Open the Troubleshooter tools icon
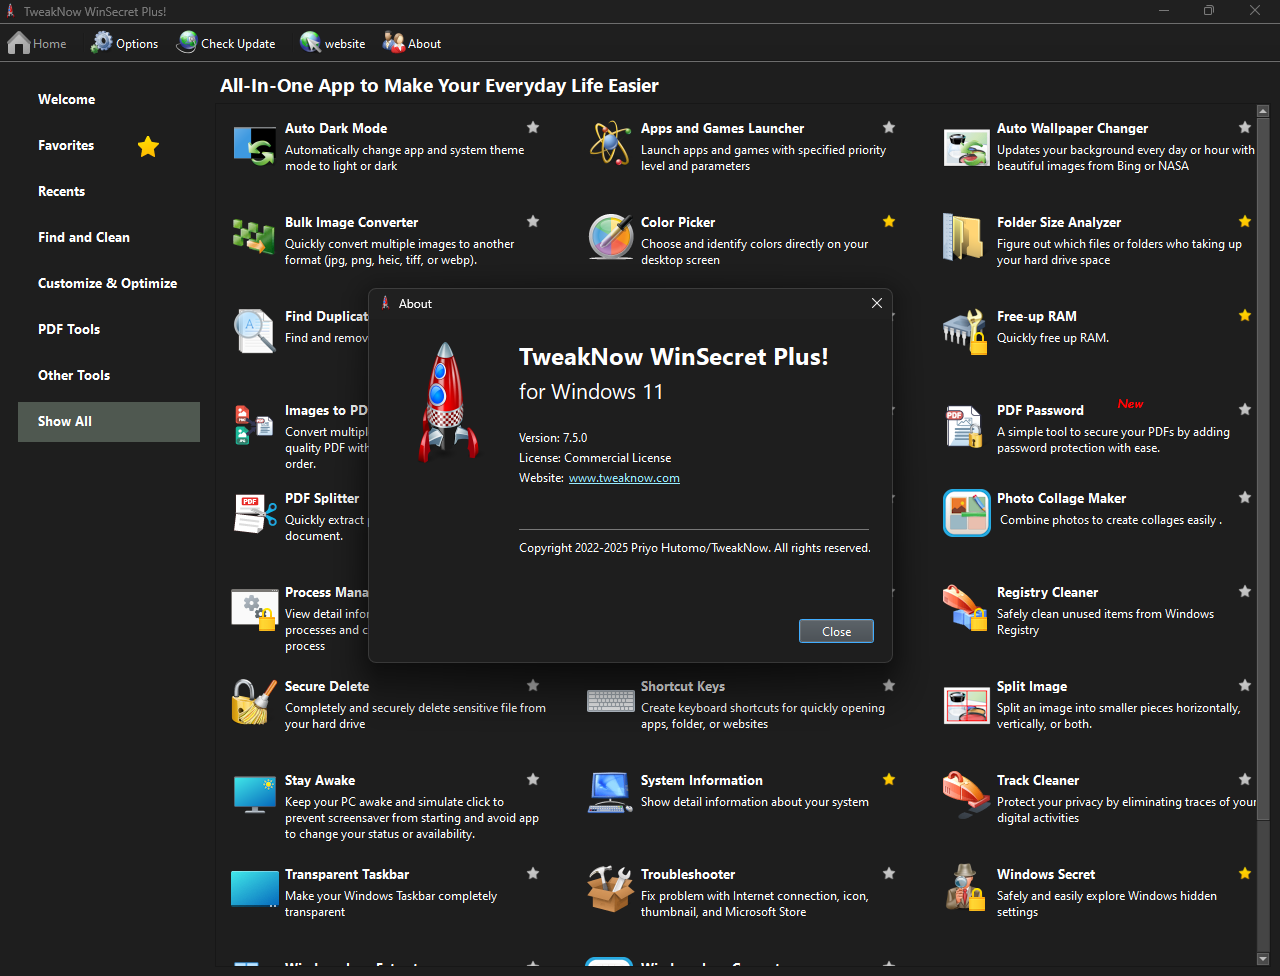 (x=611, y=889)
